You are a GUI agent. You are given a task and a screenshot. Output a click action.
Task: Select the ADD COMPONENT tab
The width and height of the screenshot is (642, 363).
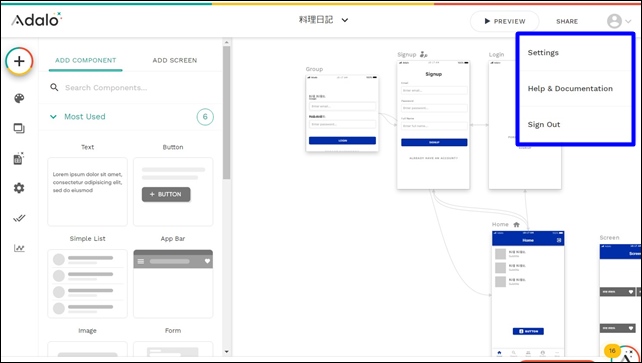(x=86, y=60)
